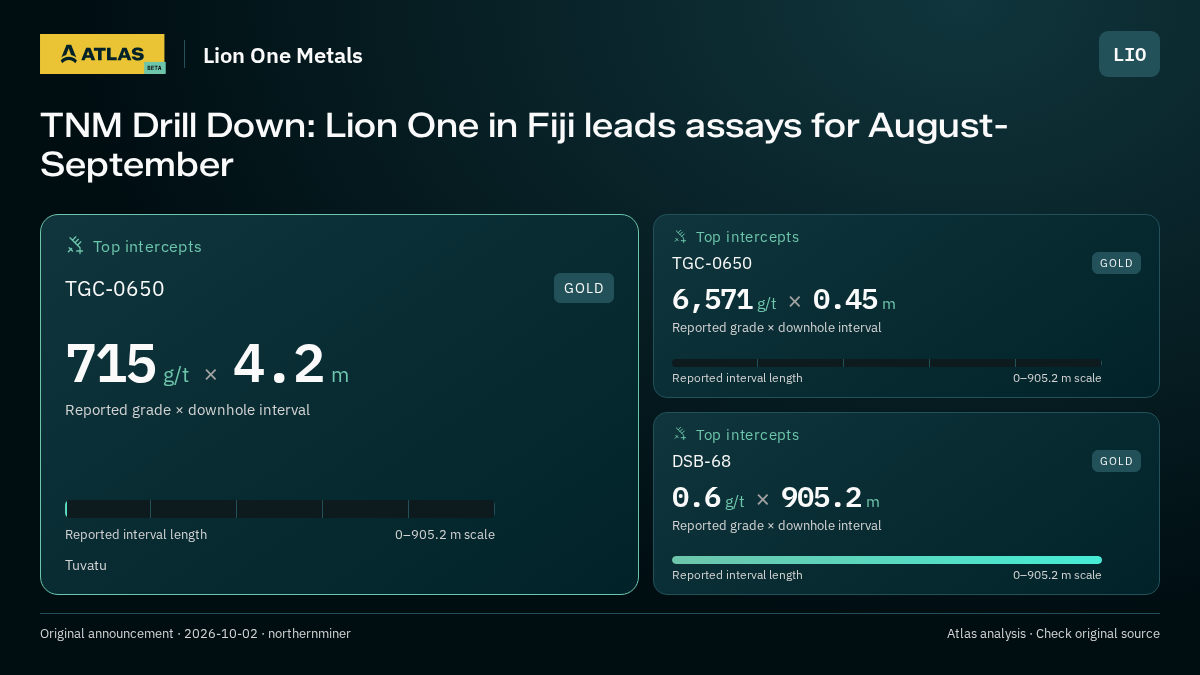
Task: Click the drill icon in the 6,571 g/t card
Action: pyautogui.click(x=680, y=237)
